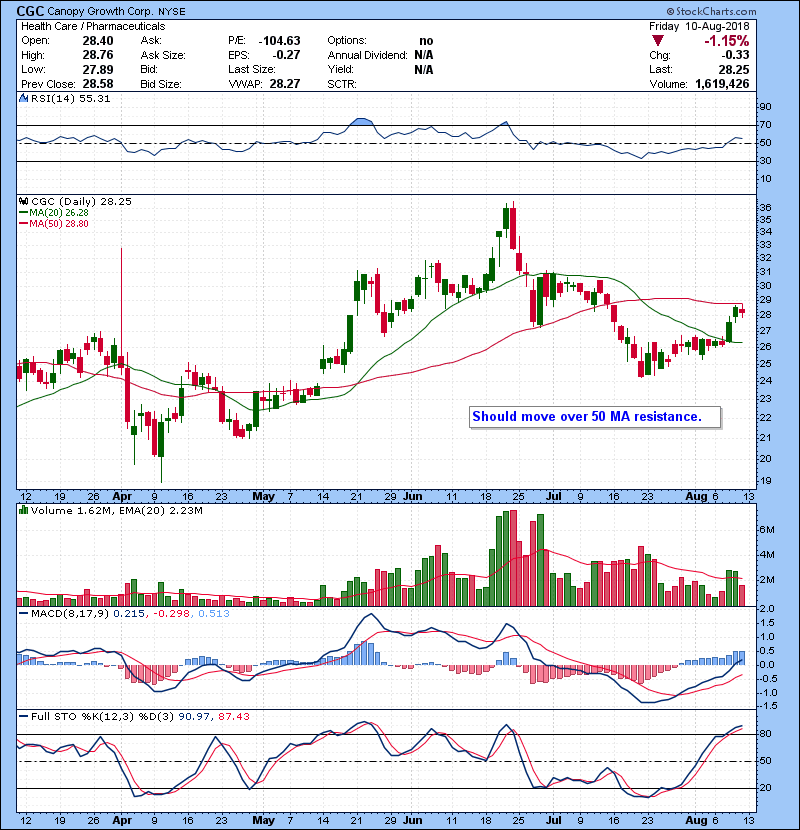Click the Bid Size label
The height and width of the screenshot is (830, 800).
click(x=161, y=84)
